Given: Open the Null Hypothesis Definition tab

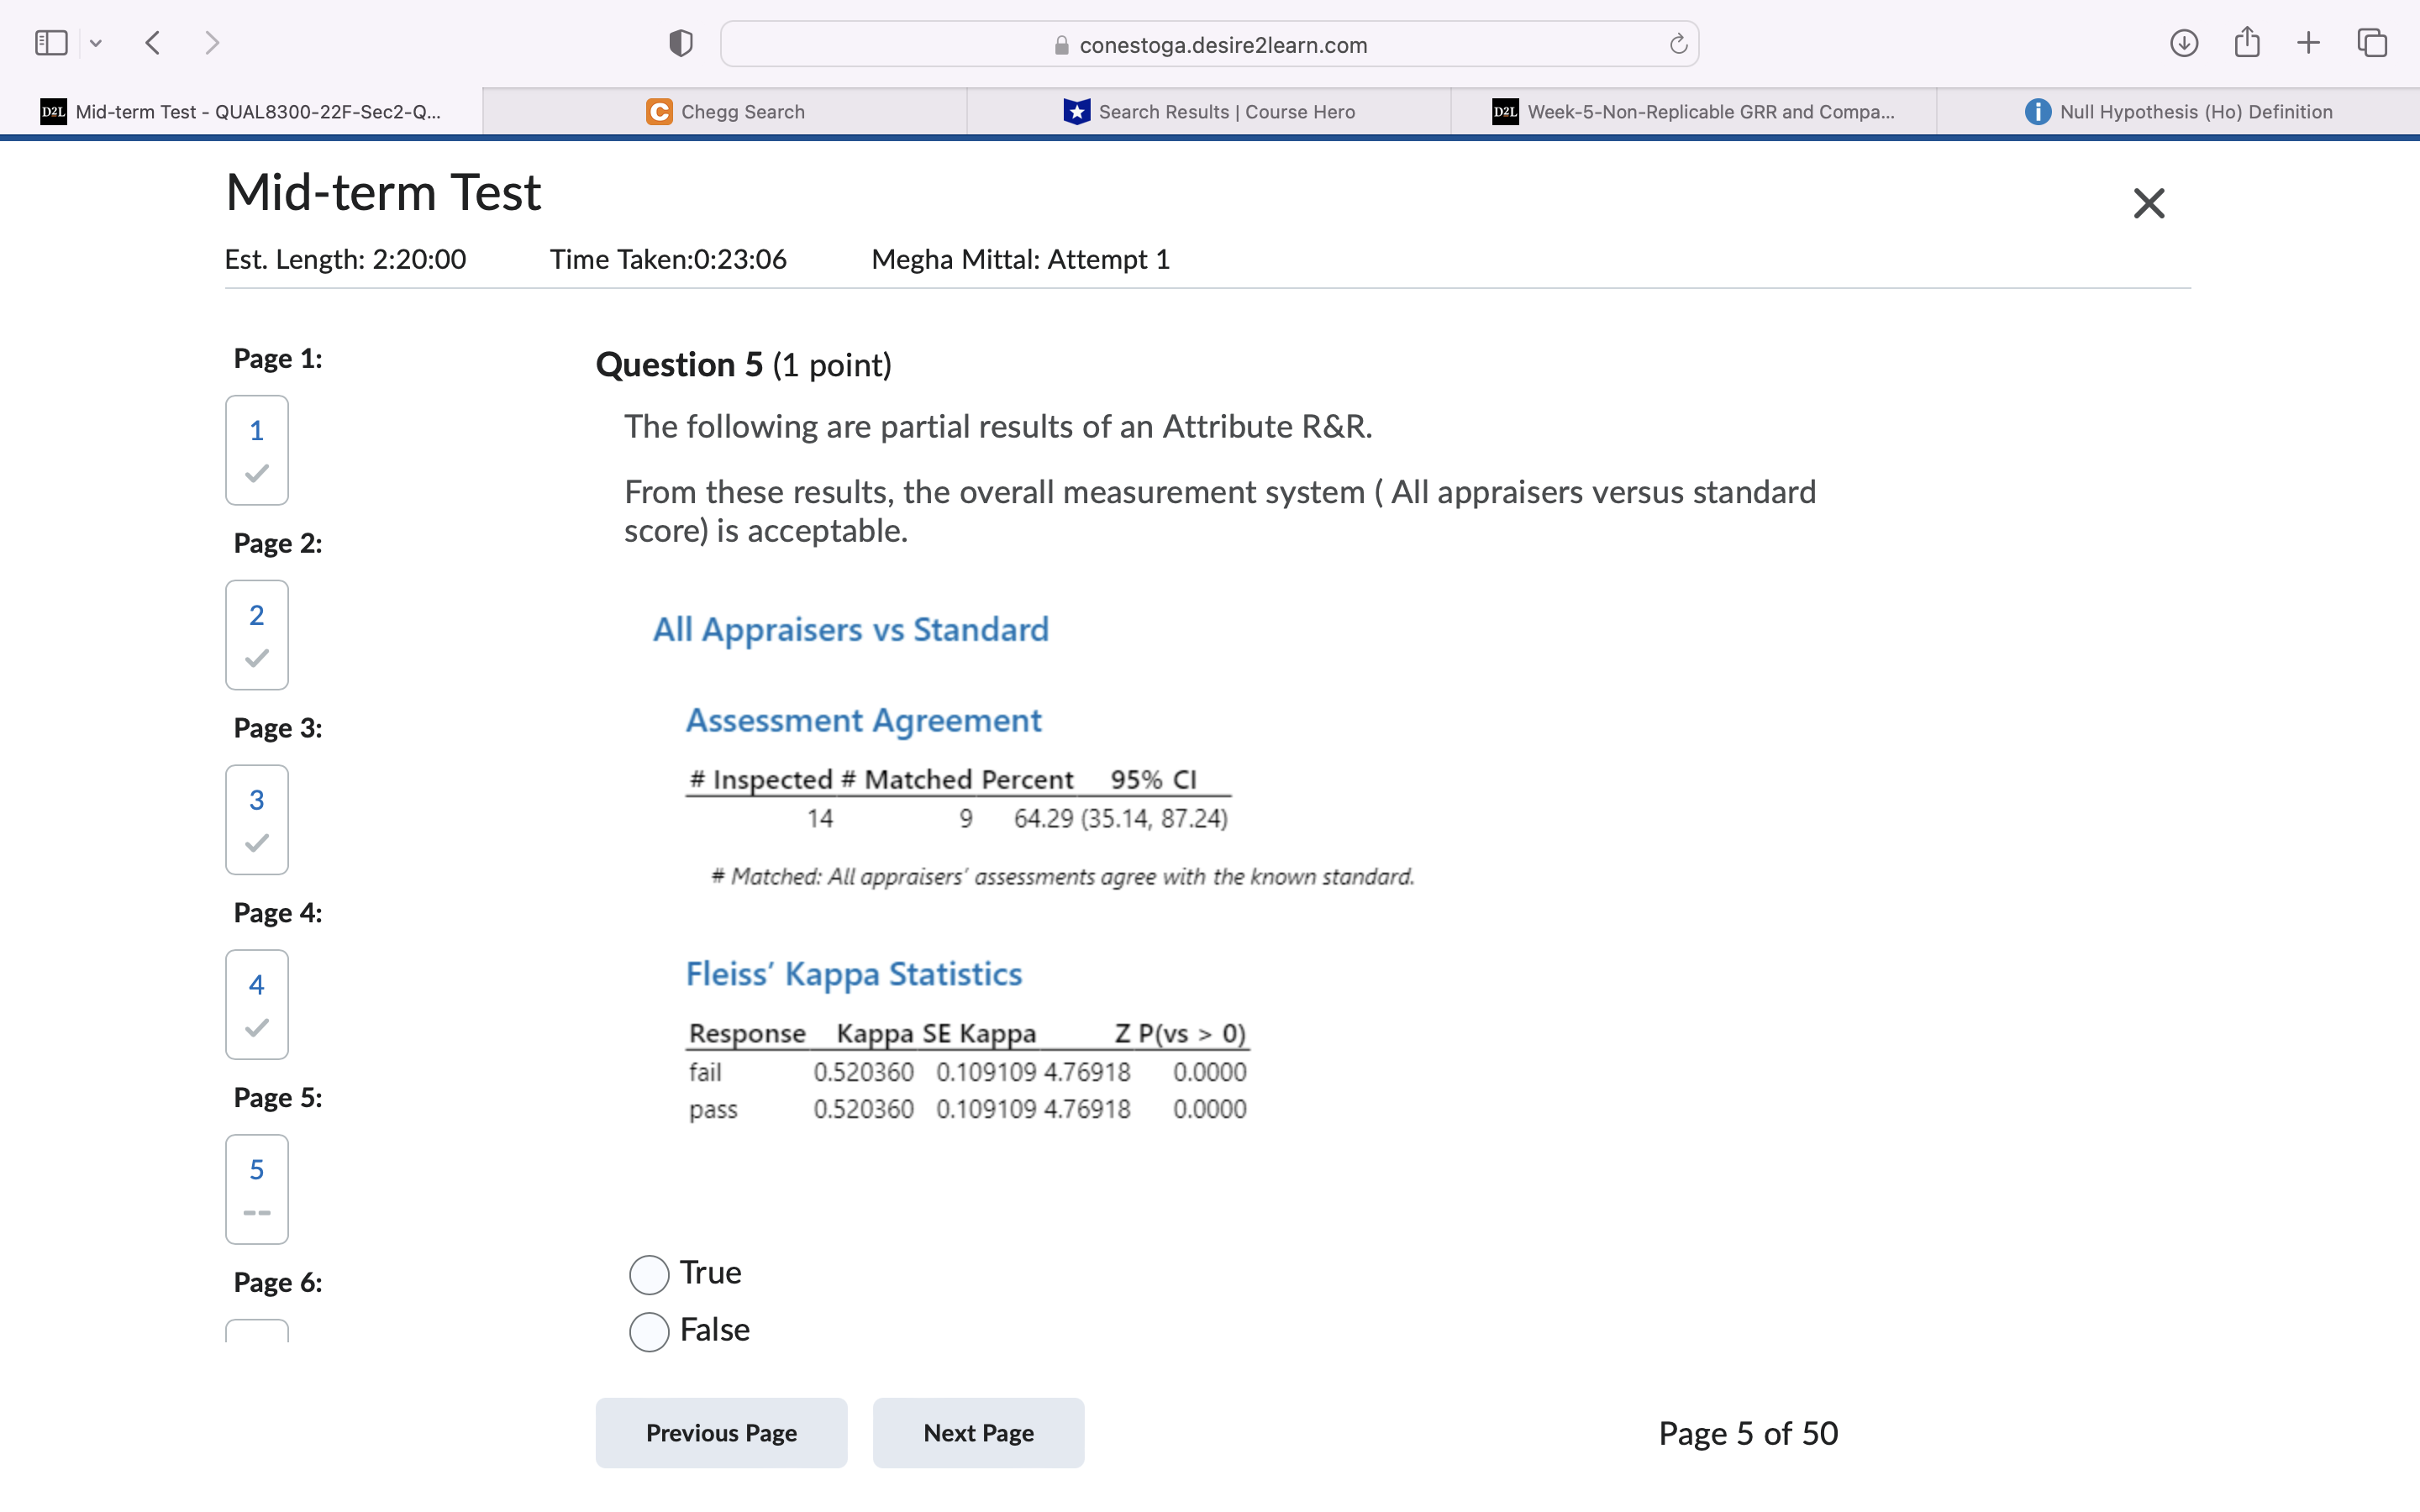Looking at the screenshot, I should coord(2178,112).
